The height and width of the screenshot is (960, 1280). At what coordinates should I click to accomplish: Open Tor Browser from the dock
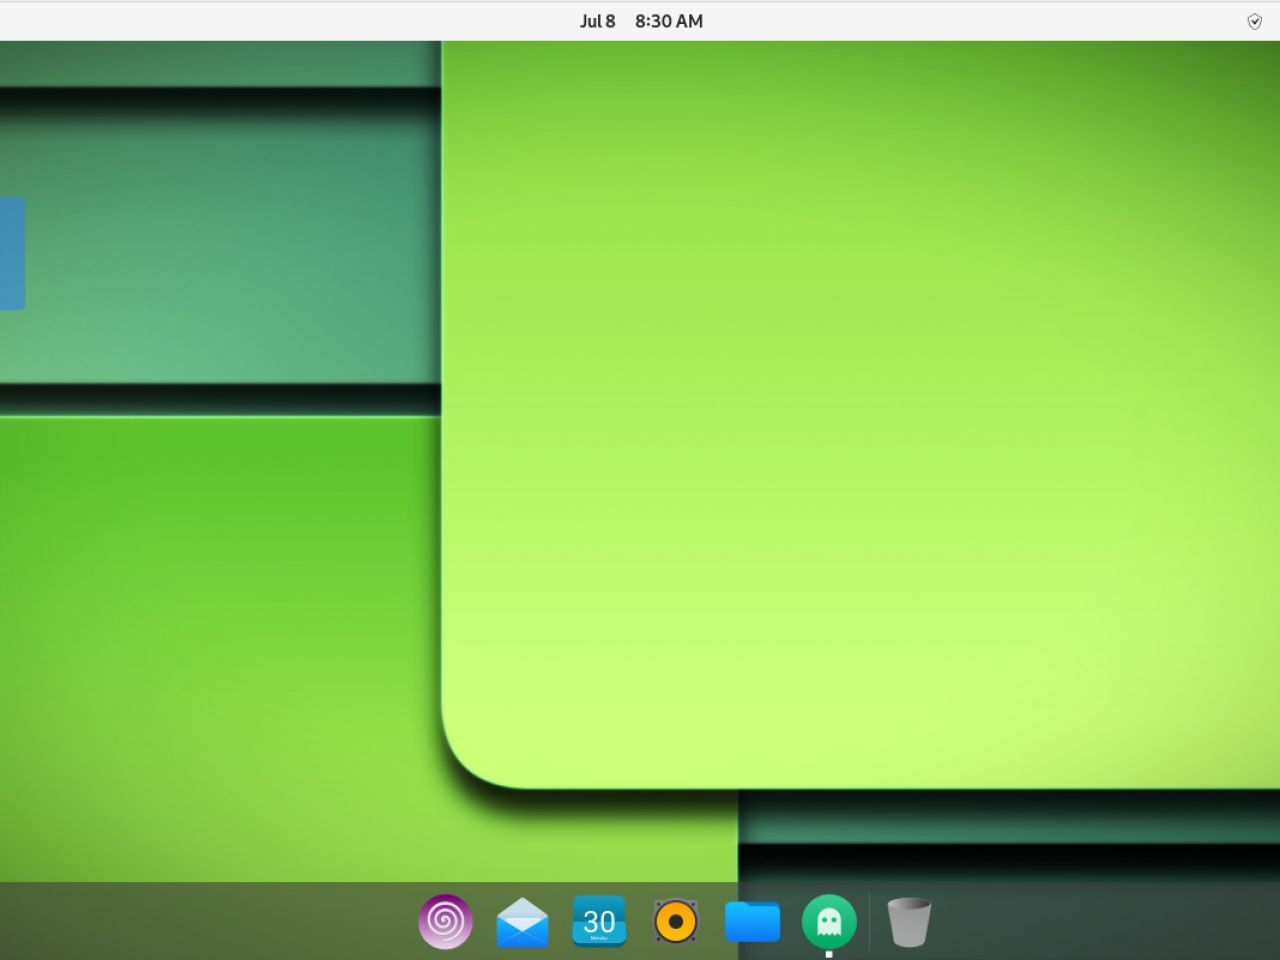445,921
